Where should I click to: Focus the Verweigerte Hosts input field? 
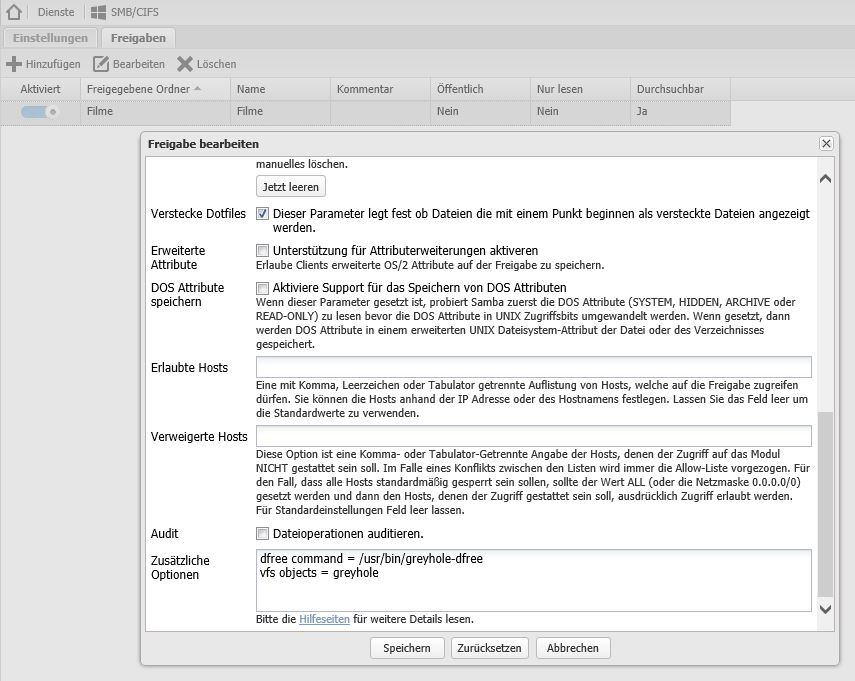[x=533, y=436]
